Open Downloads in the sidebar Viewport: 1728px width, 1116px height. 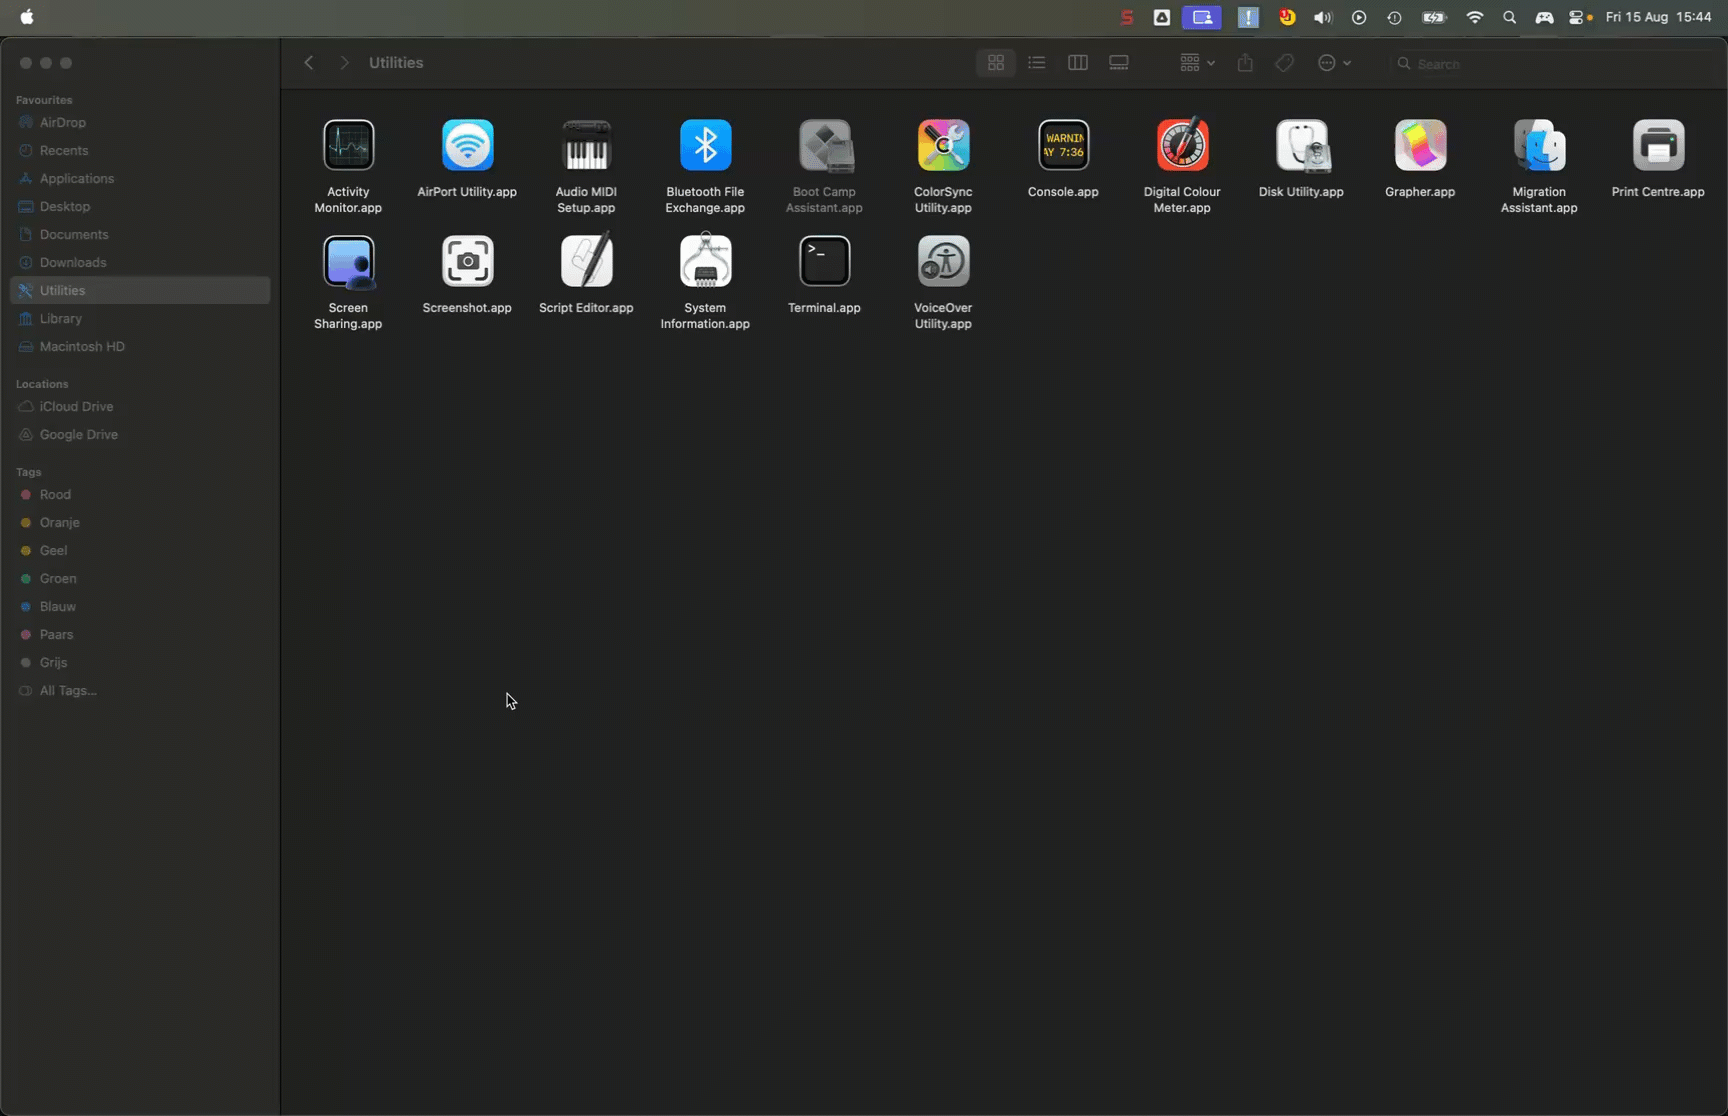pos(140,262)
